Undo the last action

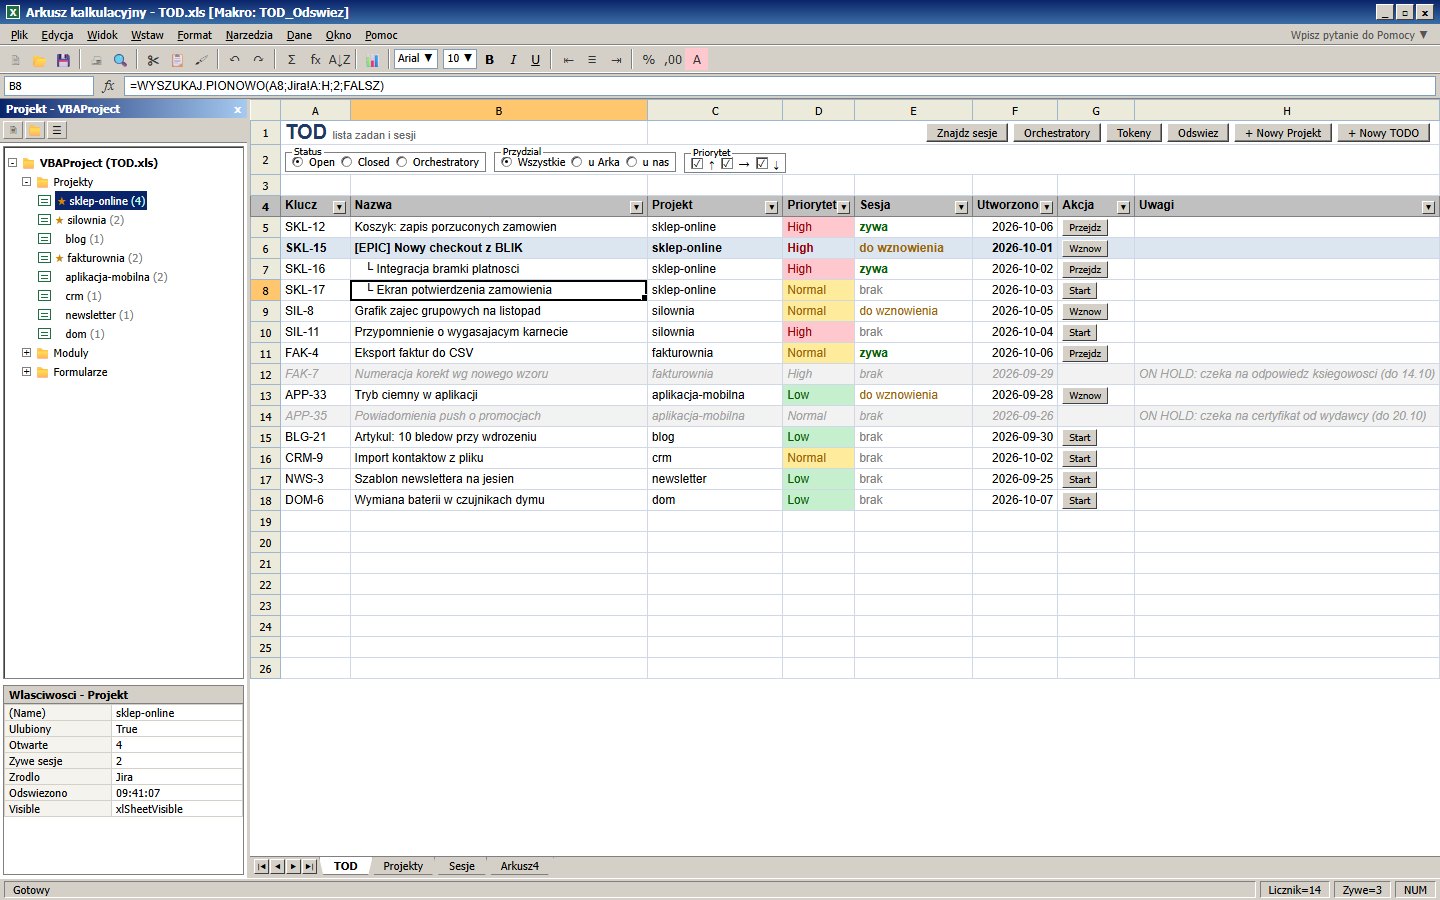click(234, 60)
